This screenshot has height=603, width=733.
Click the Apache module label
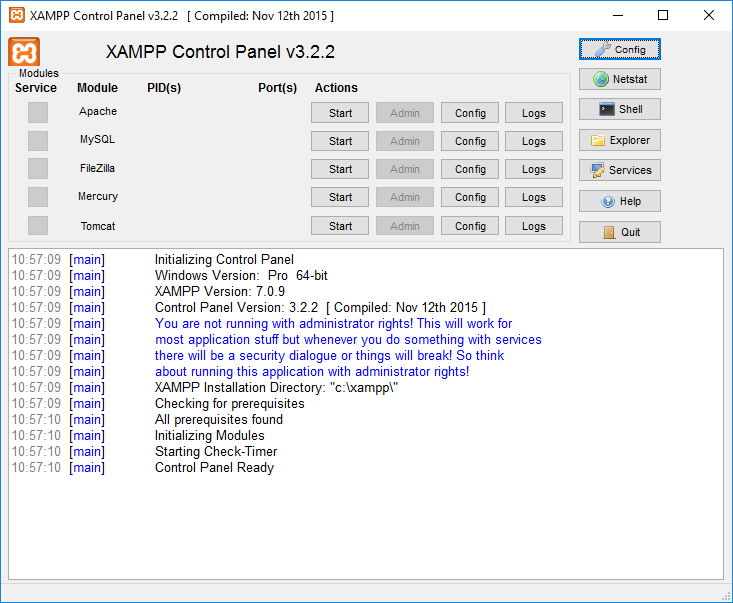tap(98, 111)
